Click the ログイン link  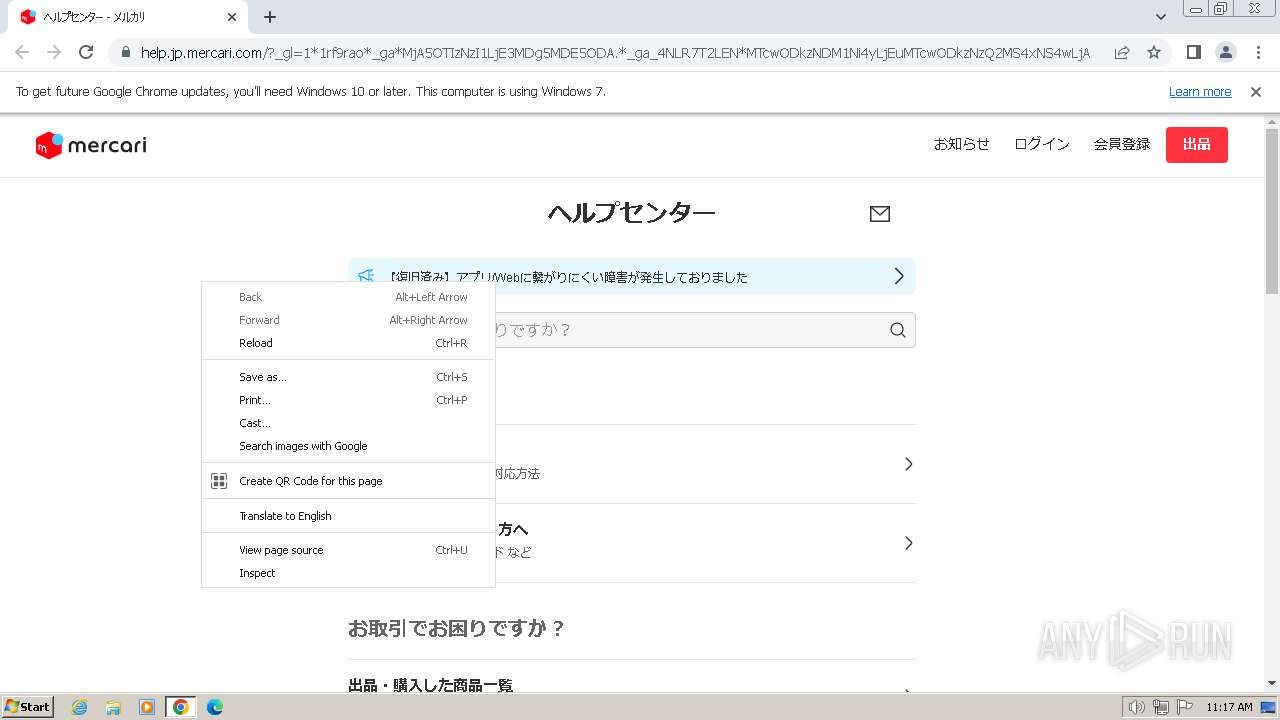tap(1042, 144)
